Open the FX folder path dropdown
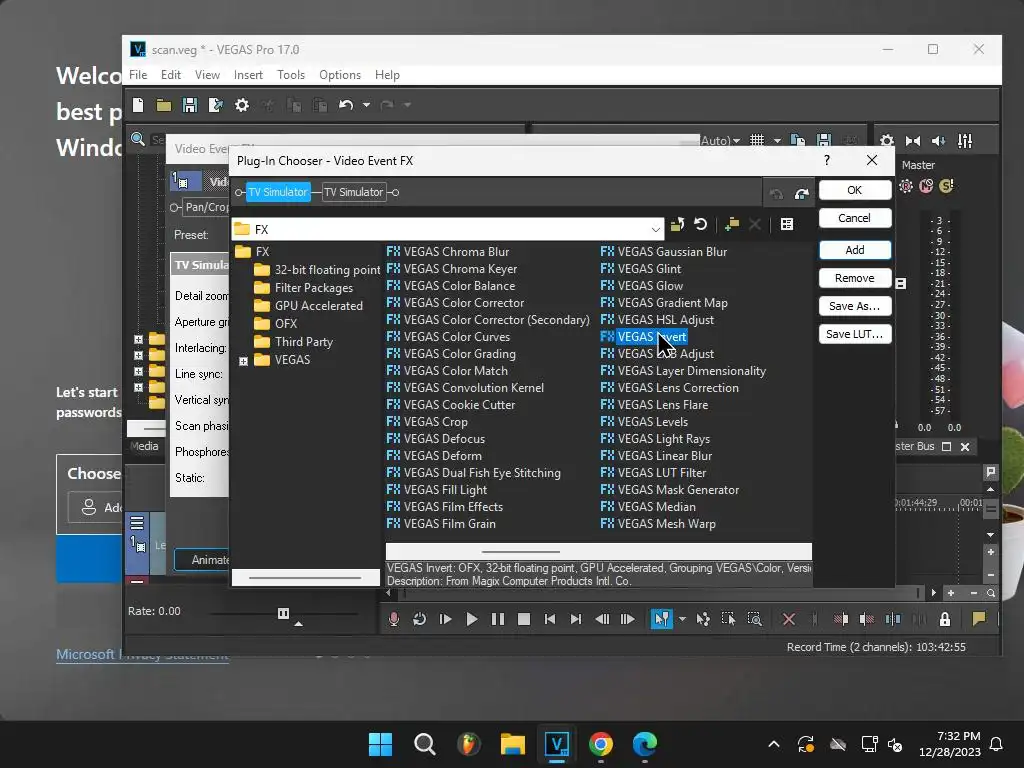Viewport: 1024px width, 768px height. click(x=655, y=229)
